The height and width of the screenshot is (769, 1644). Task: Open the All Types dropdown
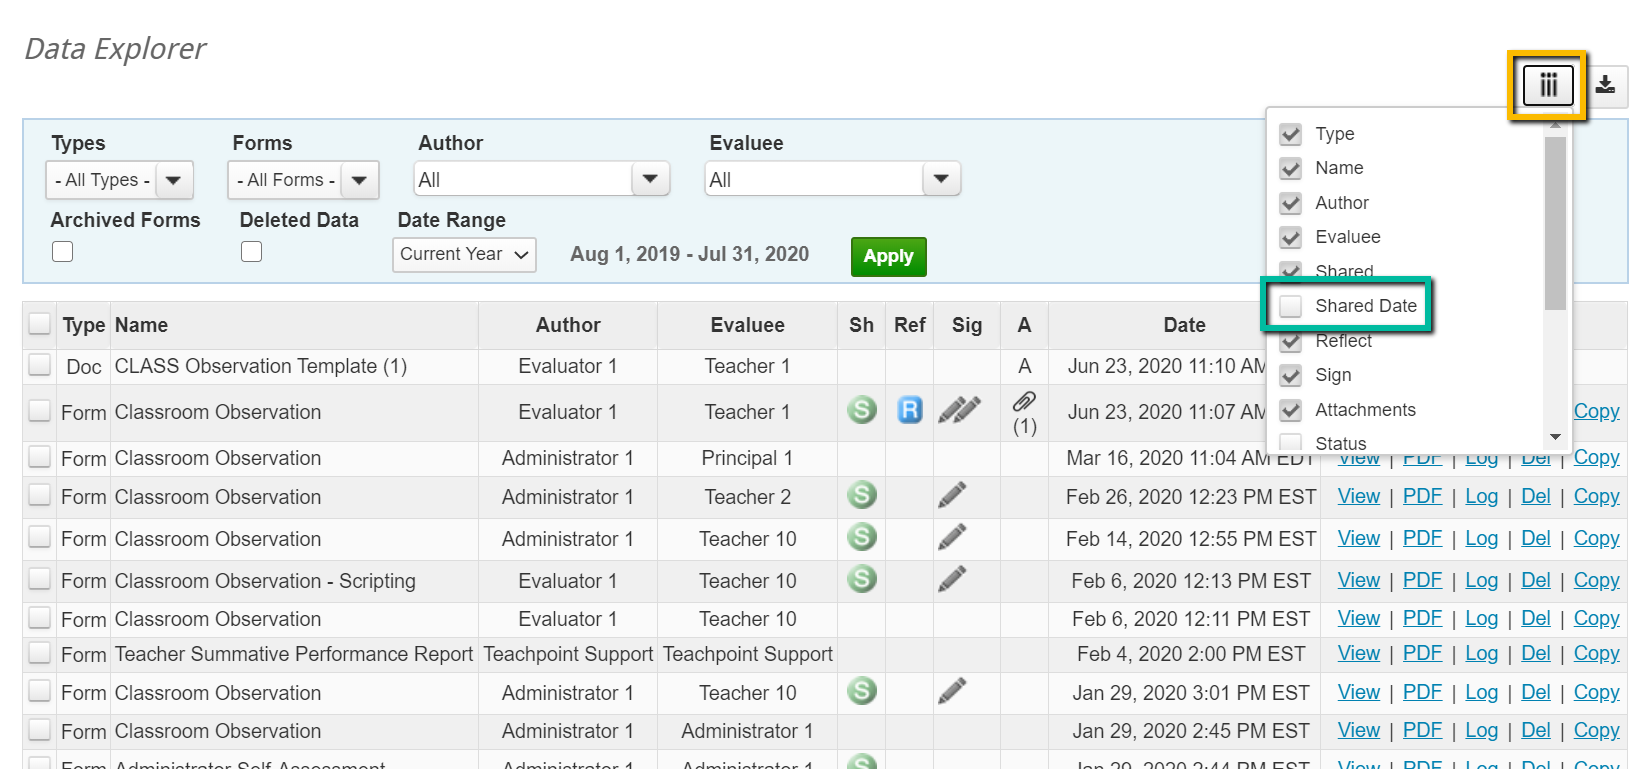pyautogui.click(x=173, y=180)
